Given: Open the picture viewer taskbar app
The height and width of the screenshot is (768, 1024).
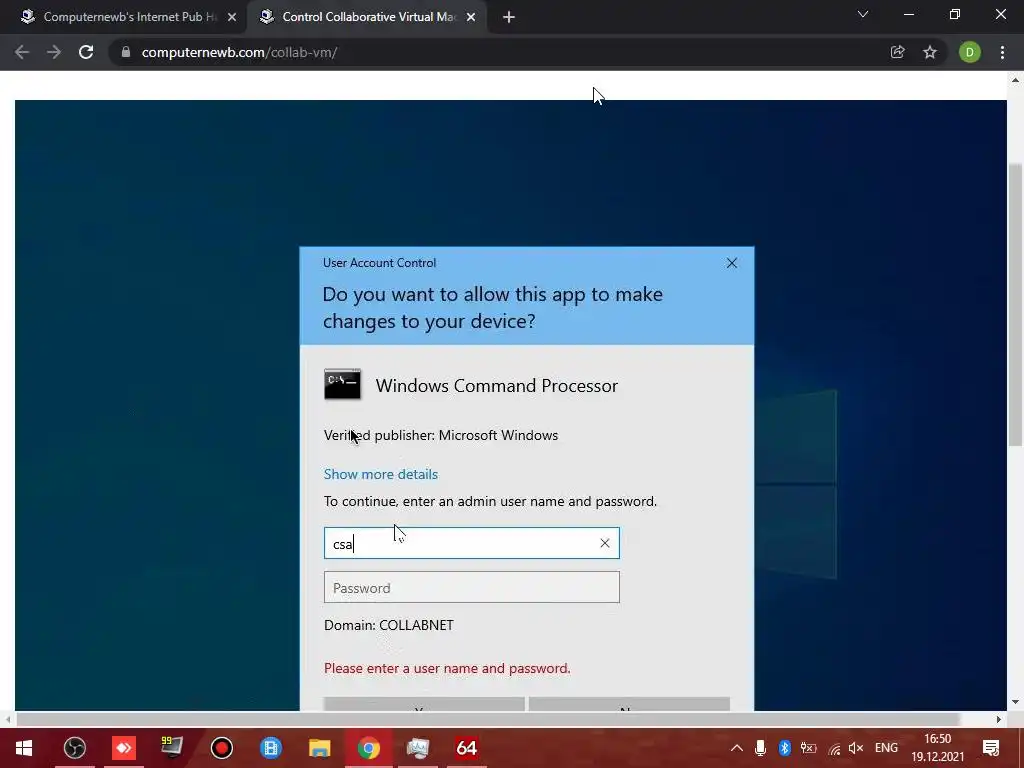Looking at the screenshot, I should pyautogui.click(x=417, y=748).
